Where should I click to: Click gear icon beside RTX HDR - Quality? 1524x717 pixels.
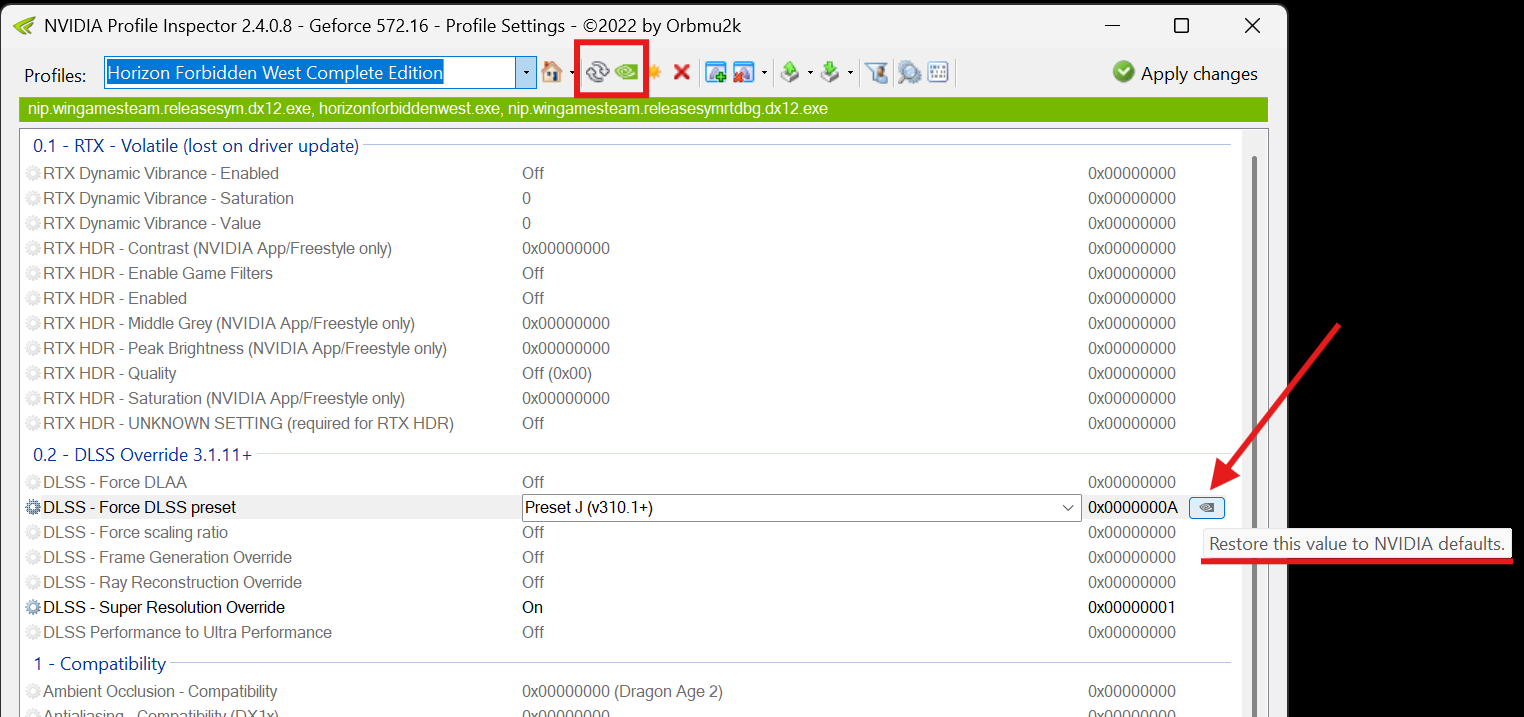point(34,373)
